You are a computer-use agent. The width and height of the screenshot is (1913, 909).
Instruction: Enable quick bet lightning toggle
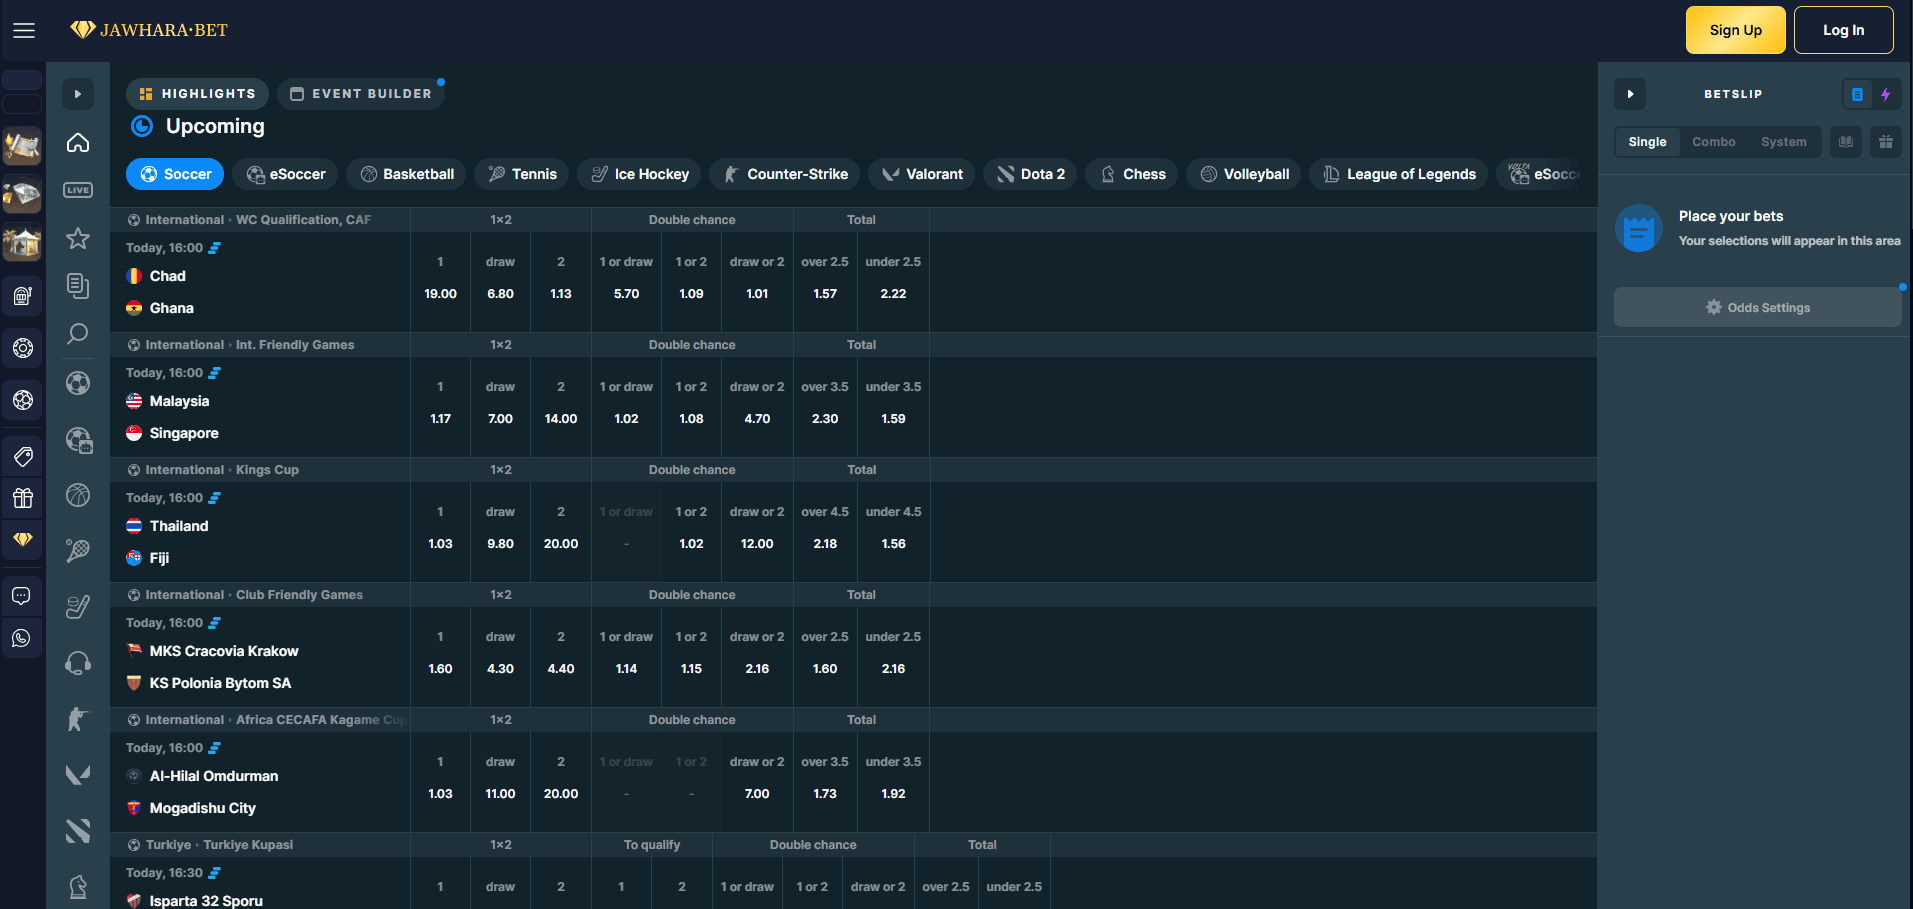(x=1885, y=94)
